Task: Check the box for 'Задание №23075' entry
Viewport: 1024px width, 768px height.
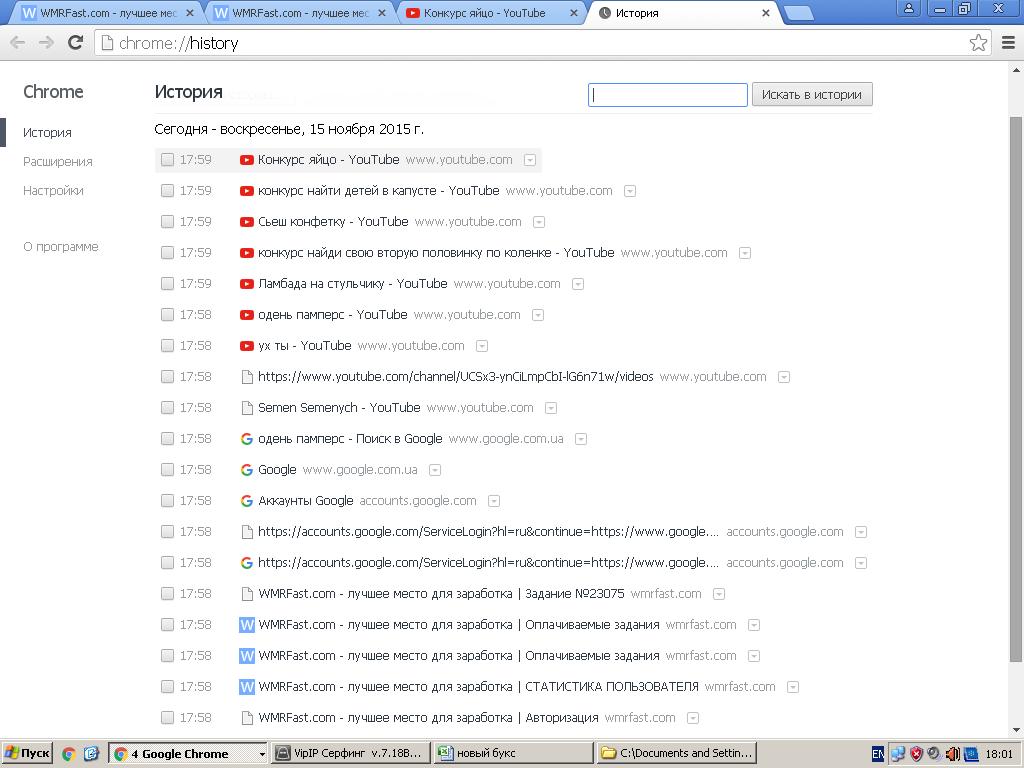Action: click(167, 594)
